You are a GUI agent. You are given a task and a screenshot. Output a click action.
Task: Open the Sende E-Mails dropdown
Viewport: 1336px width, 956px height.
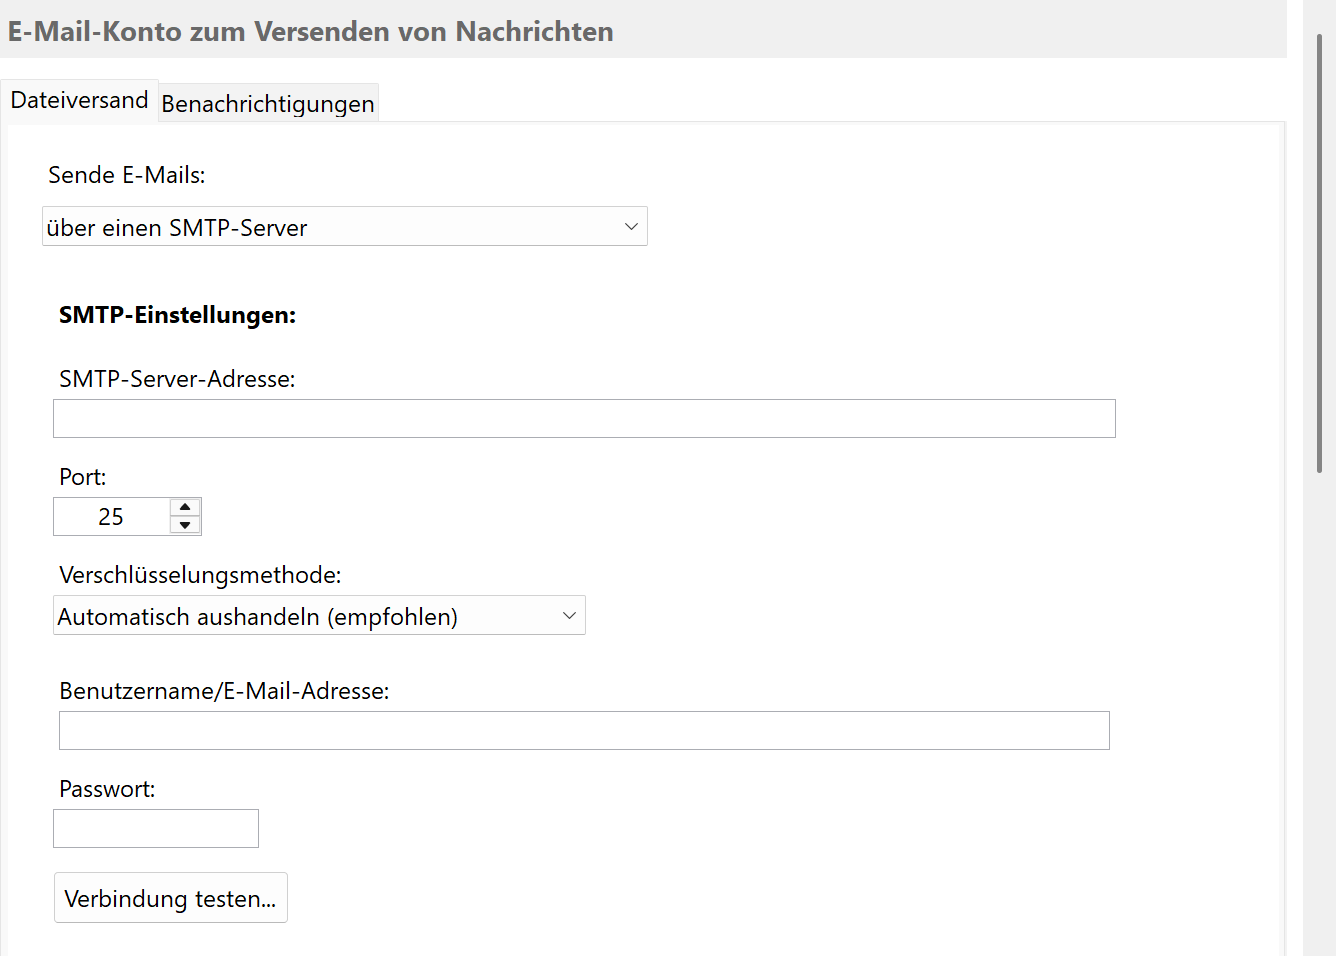[344, 226]
